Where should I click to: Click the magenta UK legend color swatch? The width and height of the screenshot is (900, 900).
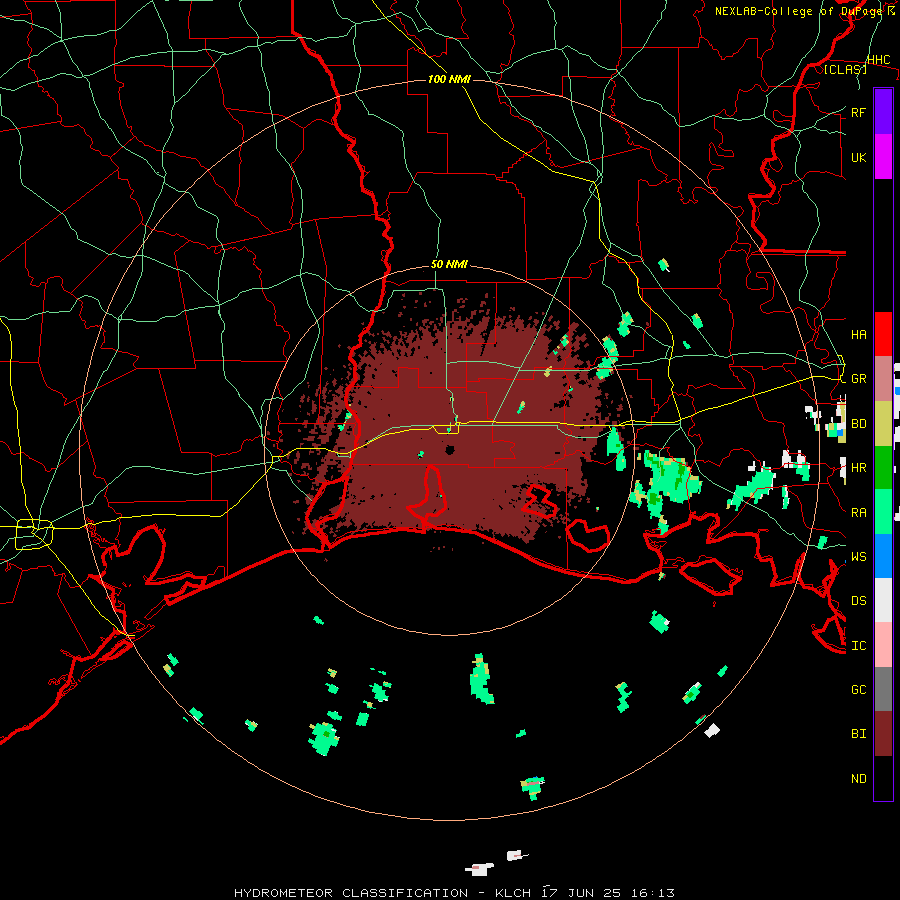pos(883,156)
